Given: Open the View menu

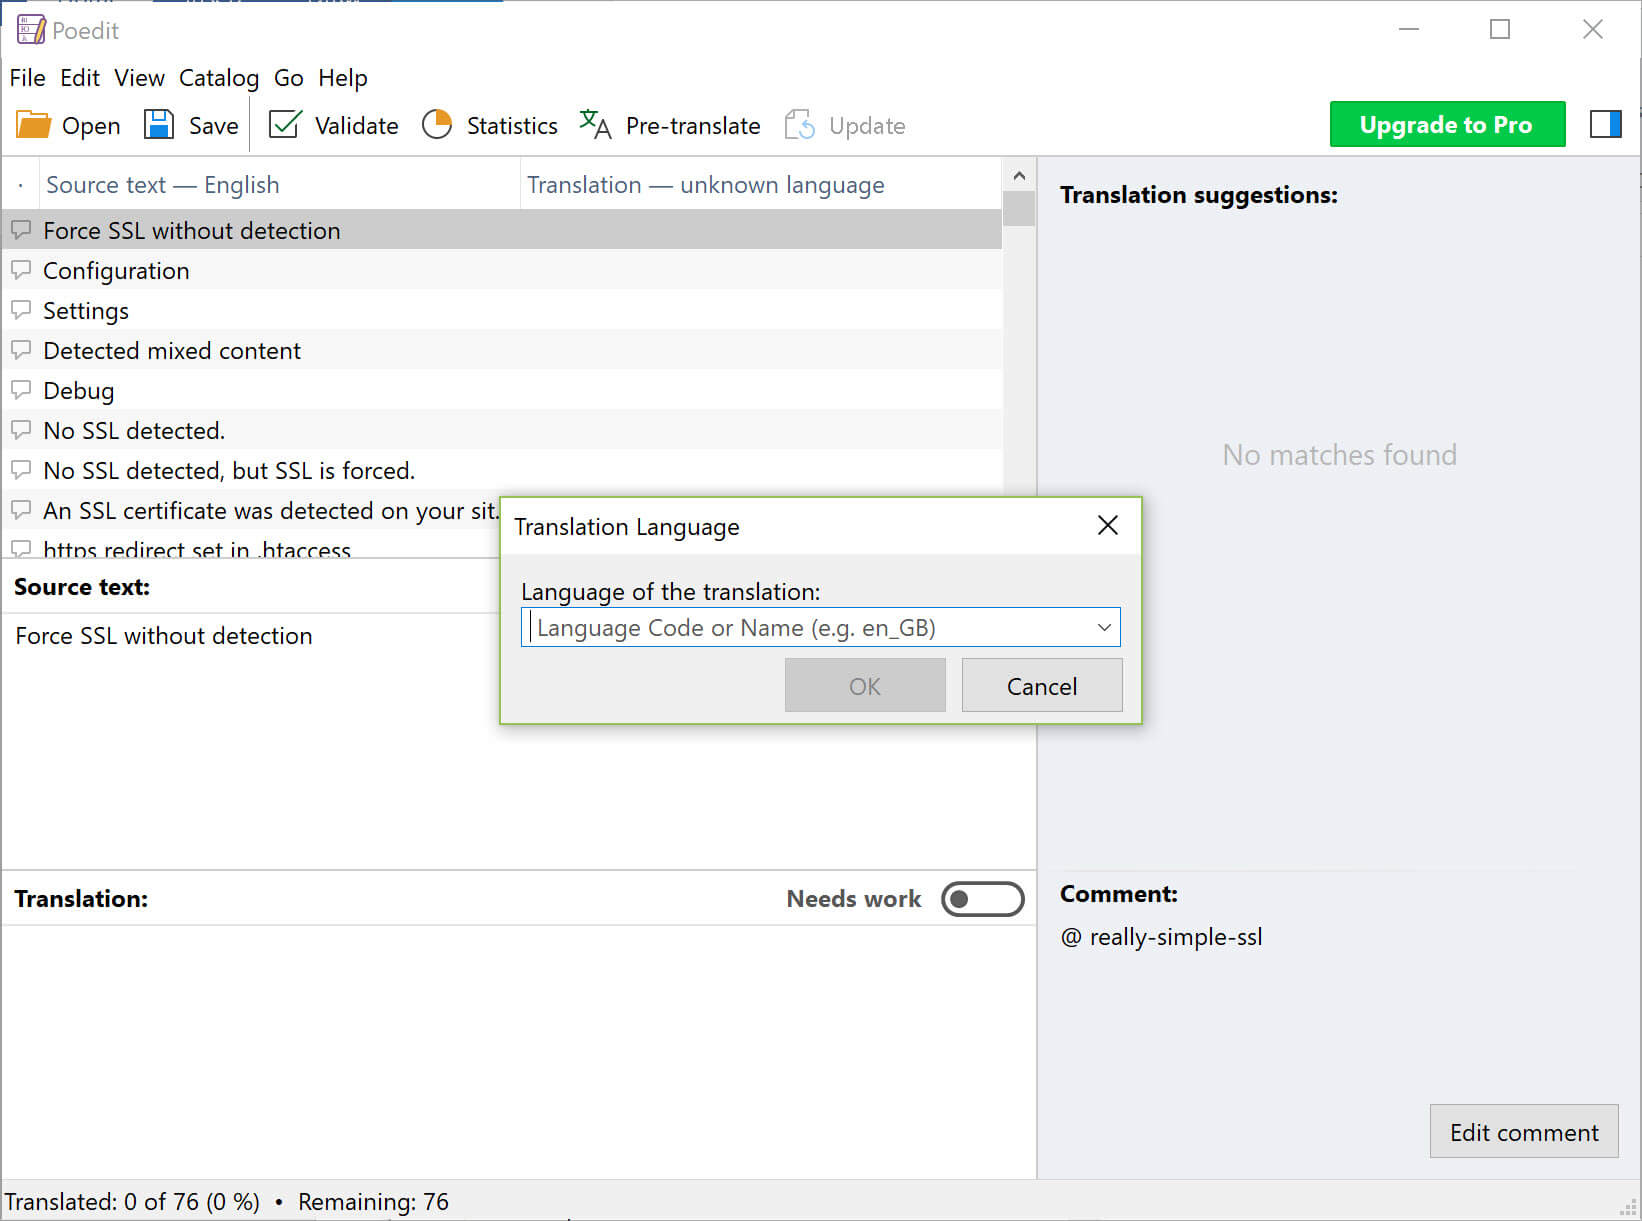Looking at the screenshot, I should click(139, 78).
